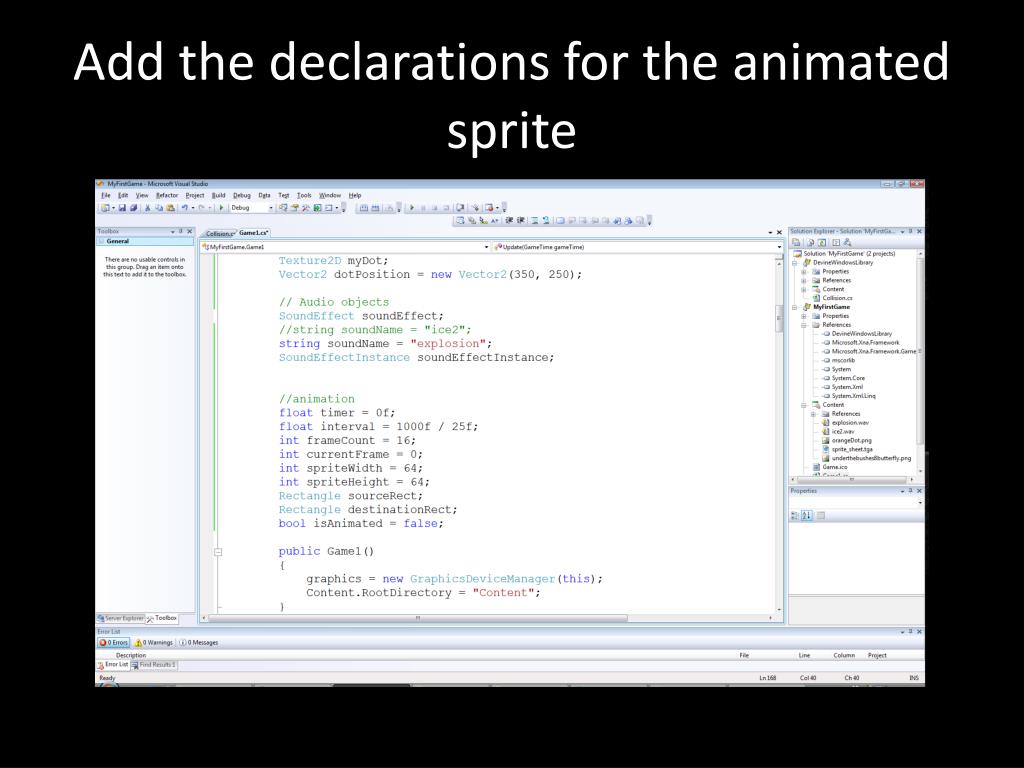
Task: Open the Debug configuration dropdown
Action: pos(252,208)
